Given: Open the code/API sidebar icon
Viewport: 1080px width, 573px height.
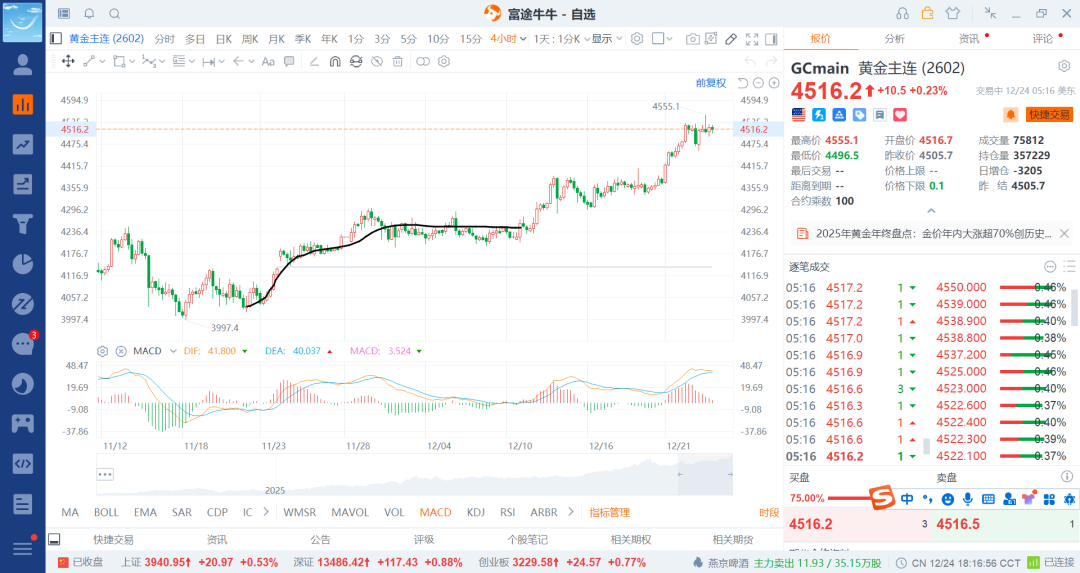Looking at the screenshot, I should [23, 463].
